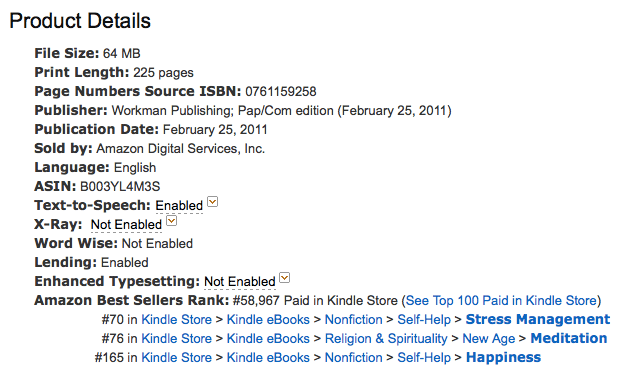Open Kindle eBooks link in #70 row
This screenshot has height=377, width=639.
[x=268, y=320]
